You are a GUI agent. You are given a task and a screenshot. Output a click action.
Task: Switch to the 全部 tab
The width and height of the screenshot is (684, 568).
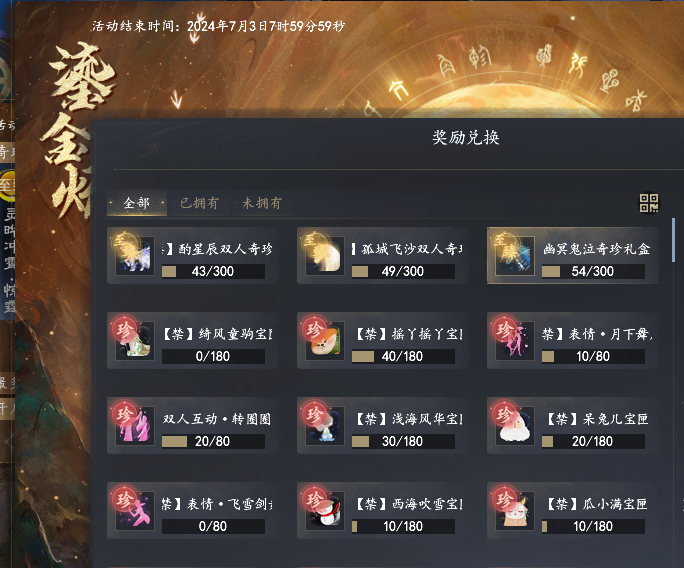coord(137,203)
